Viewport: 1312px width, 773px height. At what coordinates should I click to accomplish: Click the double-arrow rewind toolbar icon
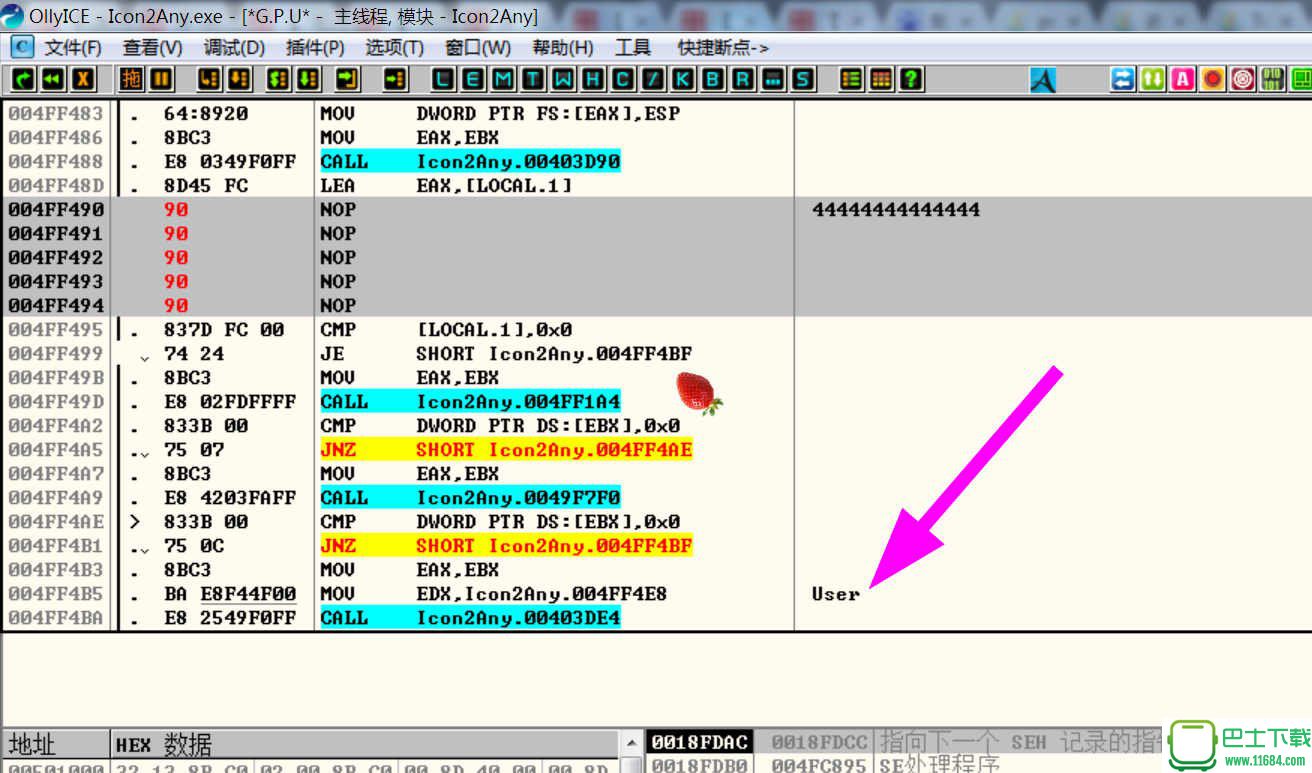click(53, 79)
